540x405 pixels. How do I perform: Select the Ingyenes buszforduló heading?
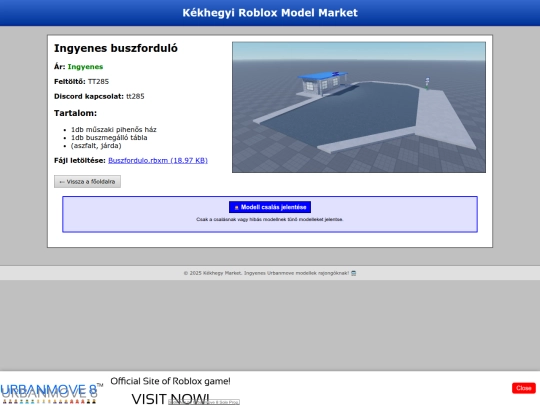click(116, 48)
